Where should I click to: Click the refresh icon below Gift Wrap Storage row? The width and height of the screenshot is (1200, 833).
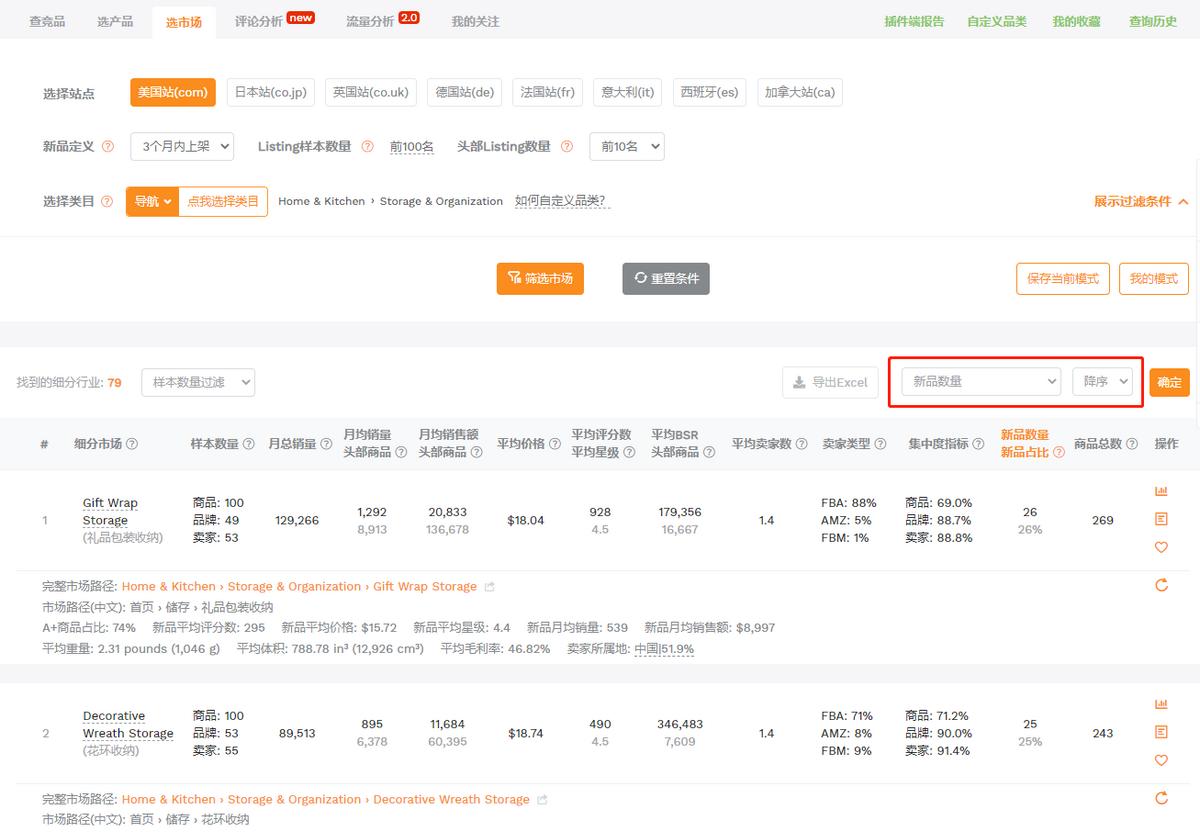pyautogui.click(x=1161, y=586)
